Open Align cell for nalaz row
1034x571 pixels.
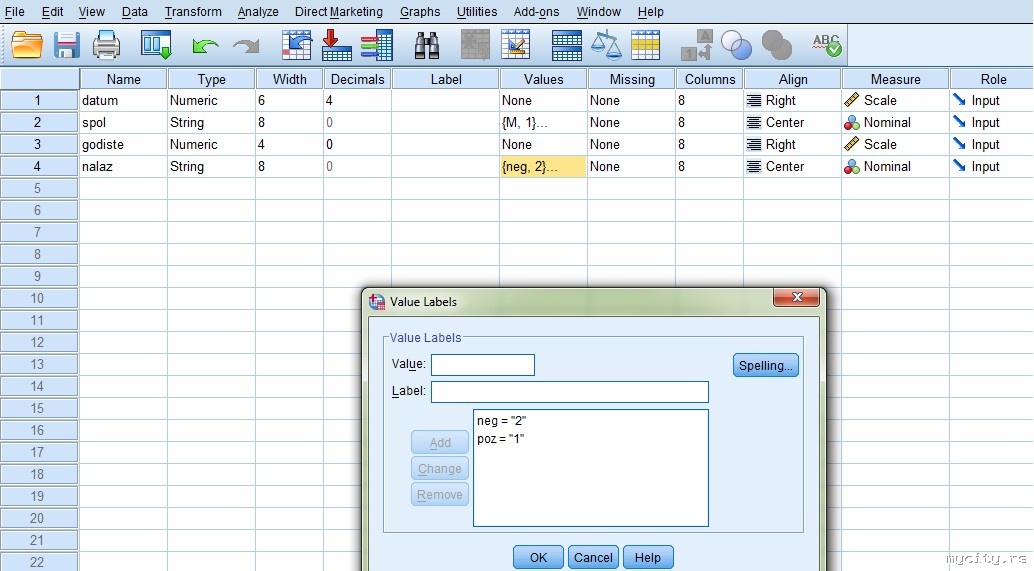(x=792, y=166)
